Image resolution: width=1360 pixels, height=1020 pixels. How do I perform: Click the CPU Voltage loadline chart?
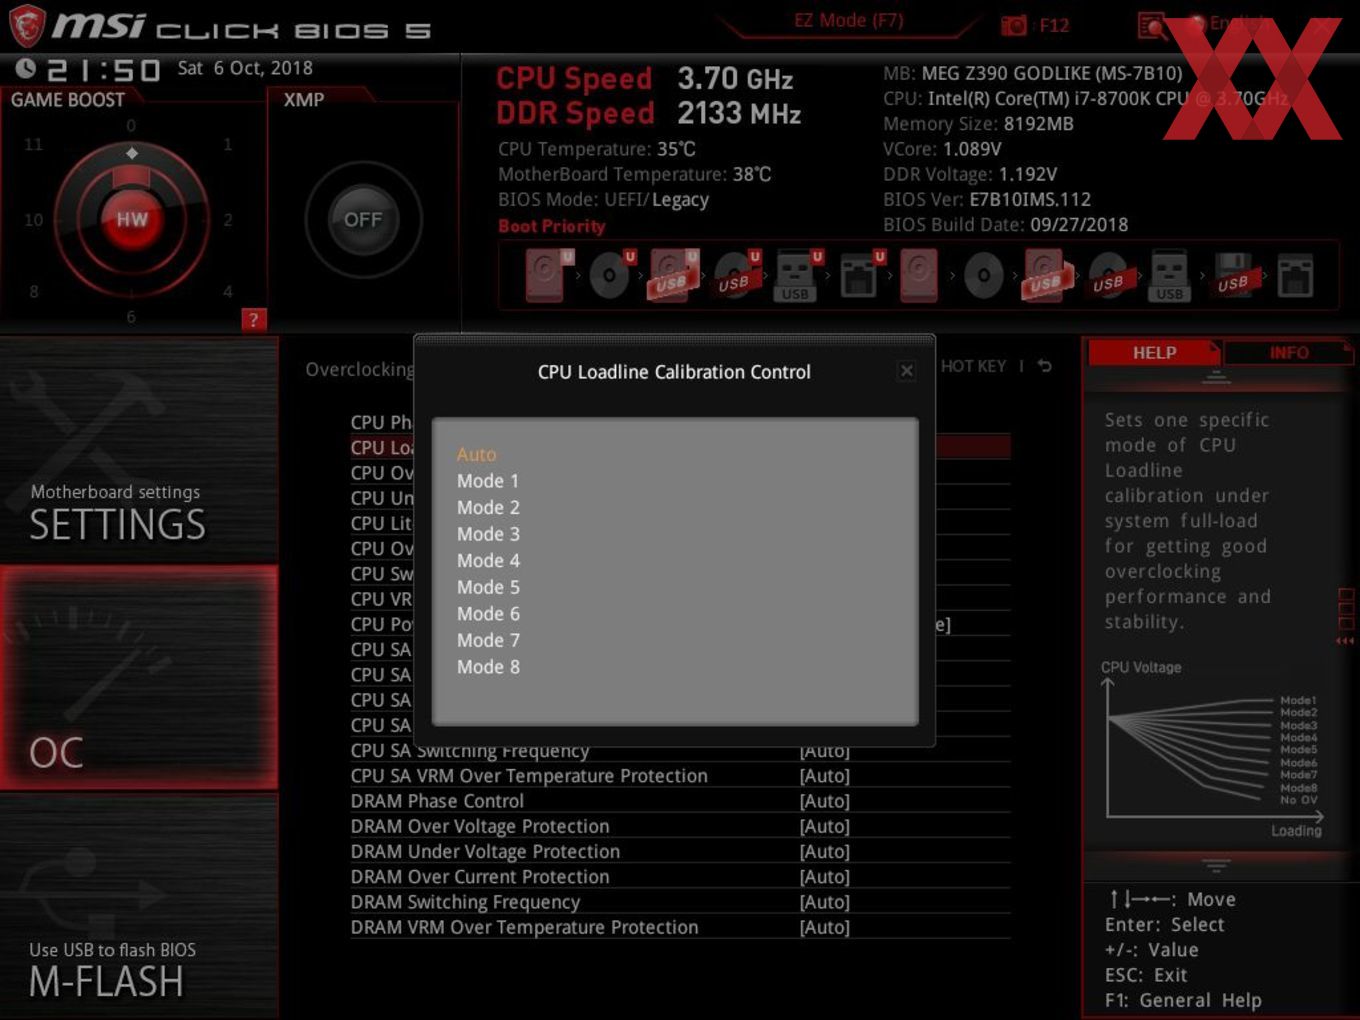click(1212, 748)
